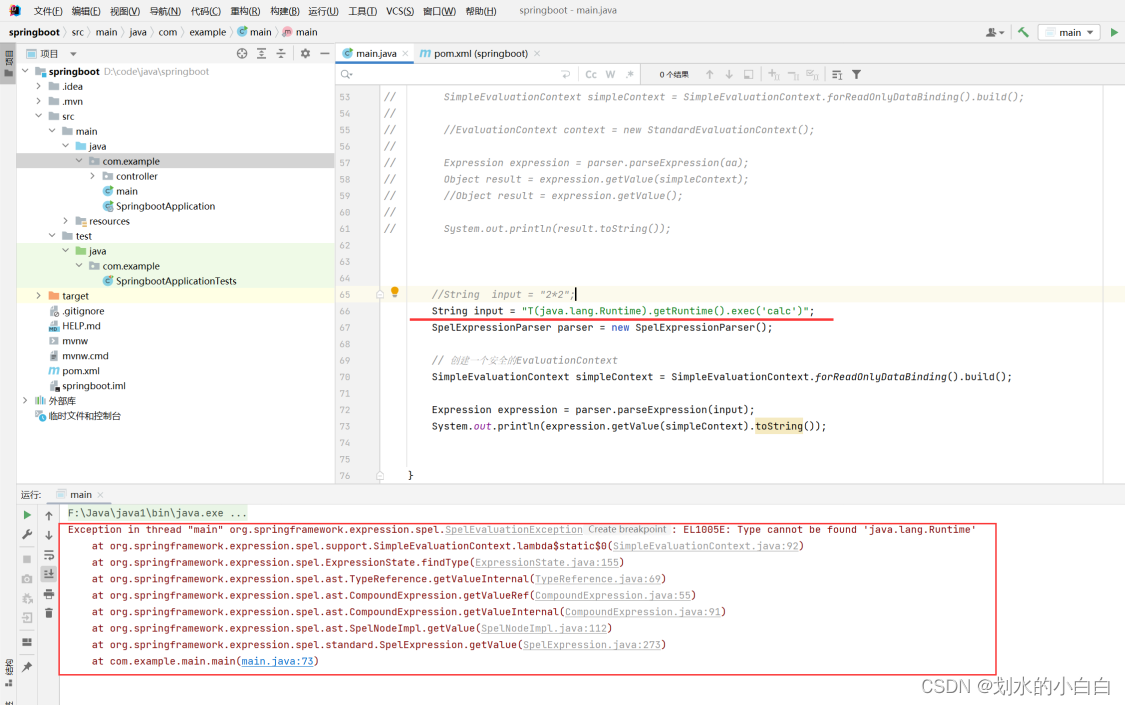Image resolution: width=1125 pixels, height=705 pixels.
Task: Collapse all nodes in project panel
Action: coord(281,54)
